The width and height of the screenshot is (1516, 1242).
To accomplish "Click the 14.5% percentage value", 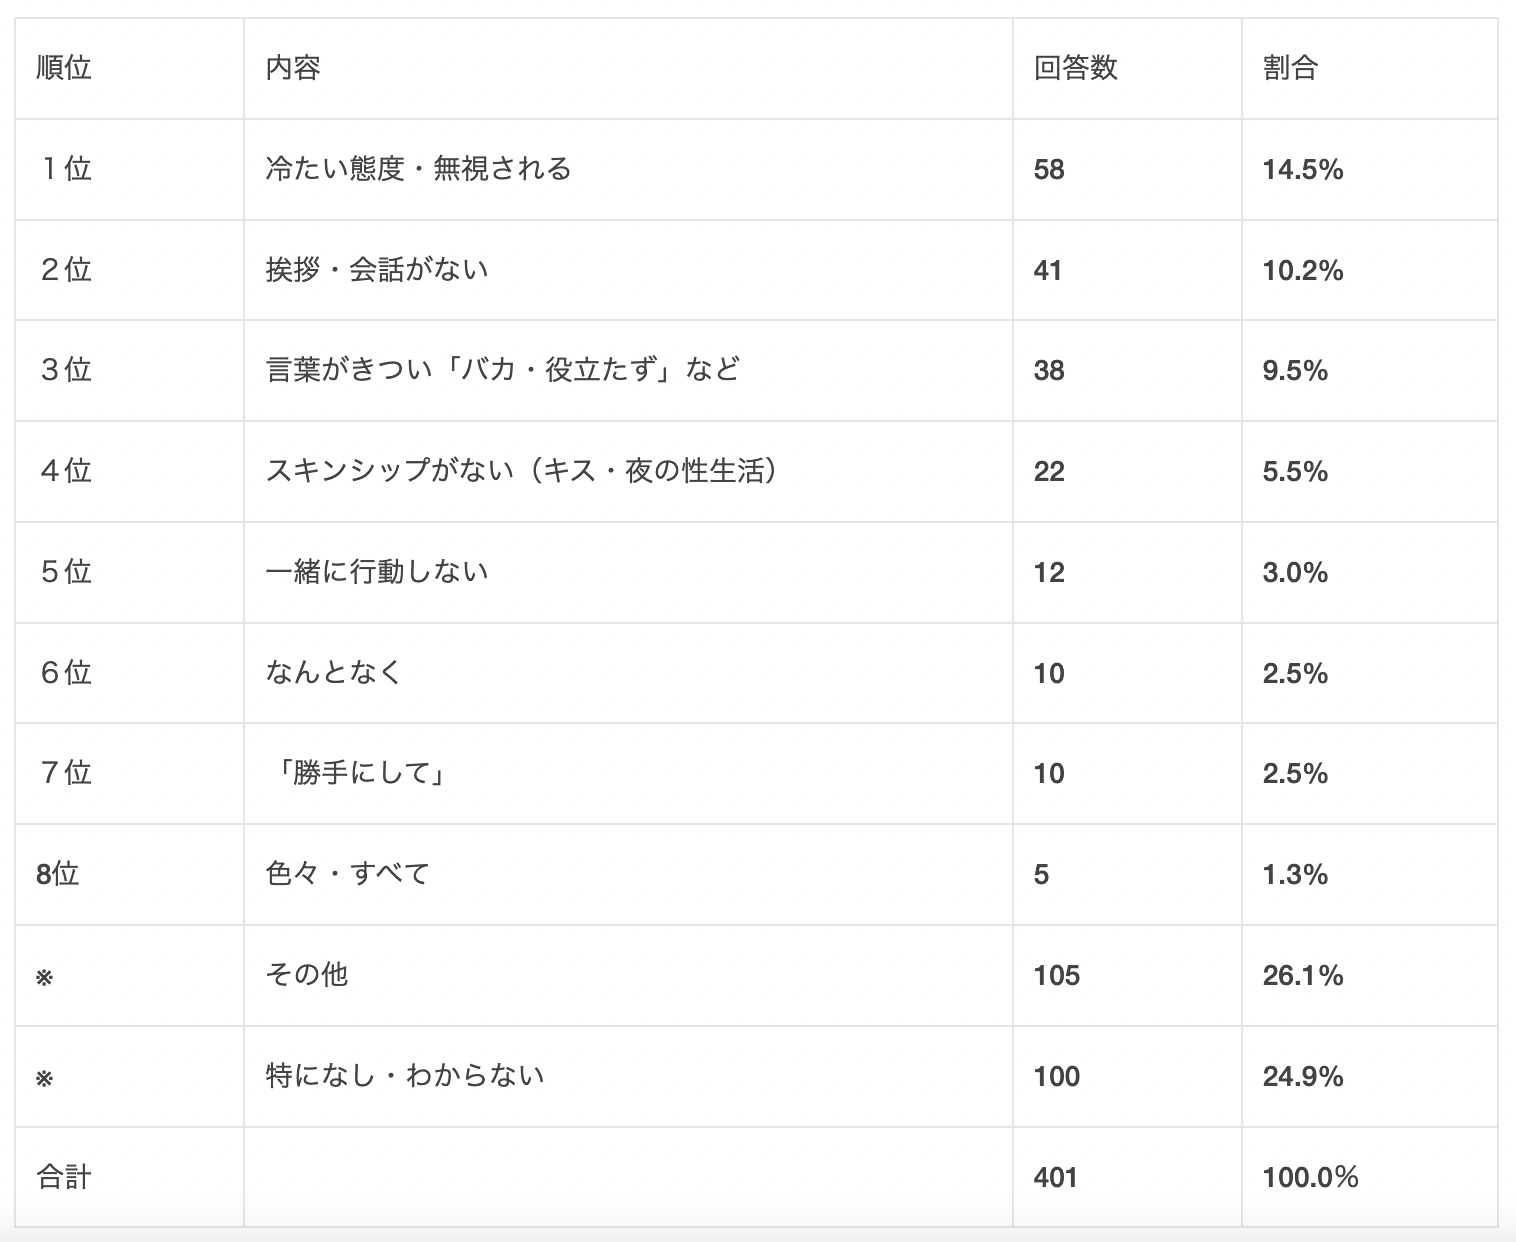I will pyautogui.click(x=1302, y=169).
